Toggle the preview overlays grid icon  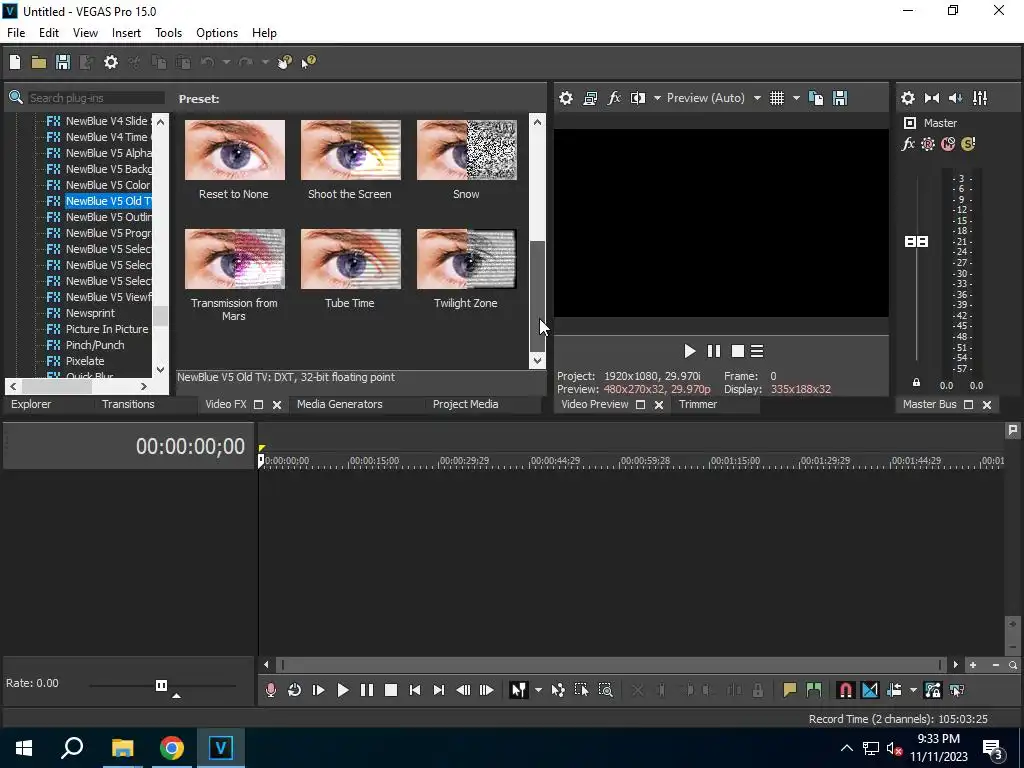pos(776,98)
